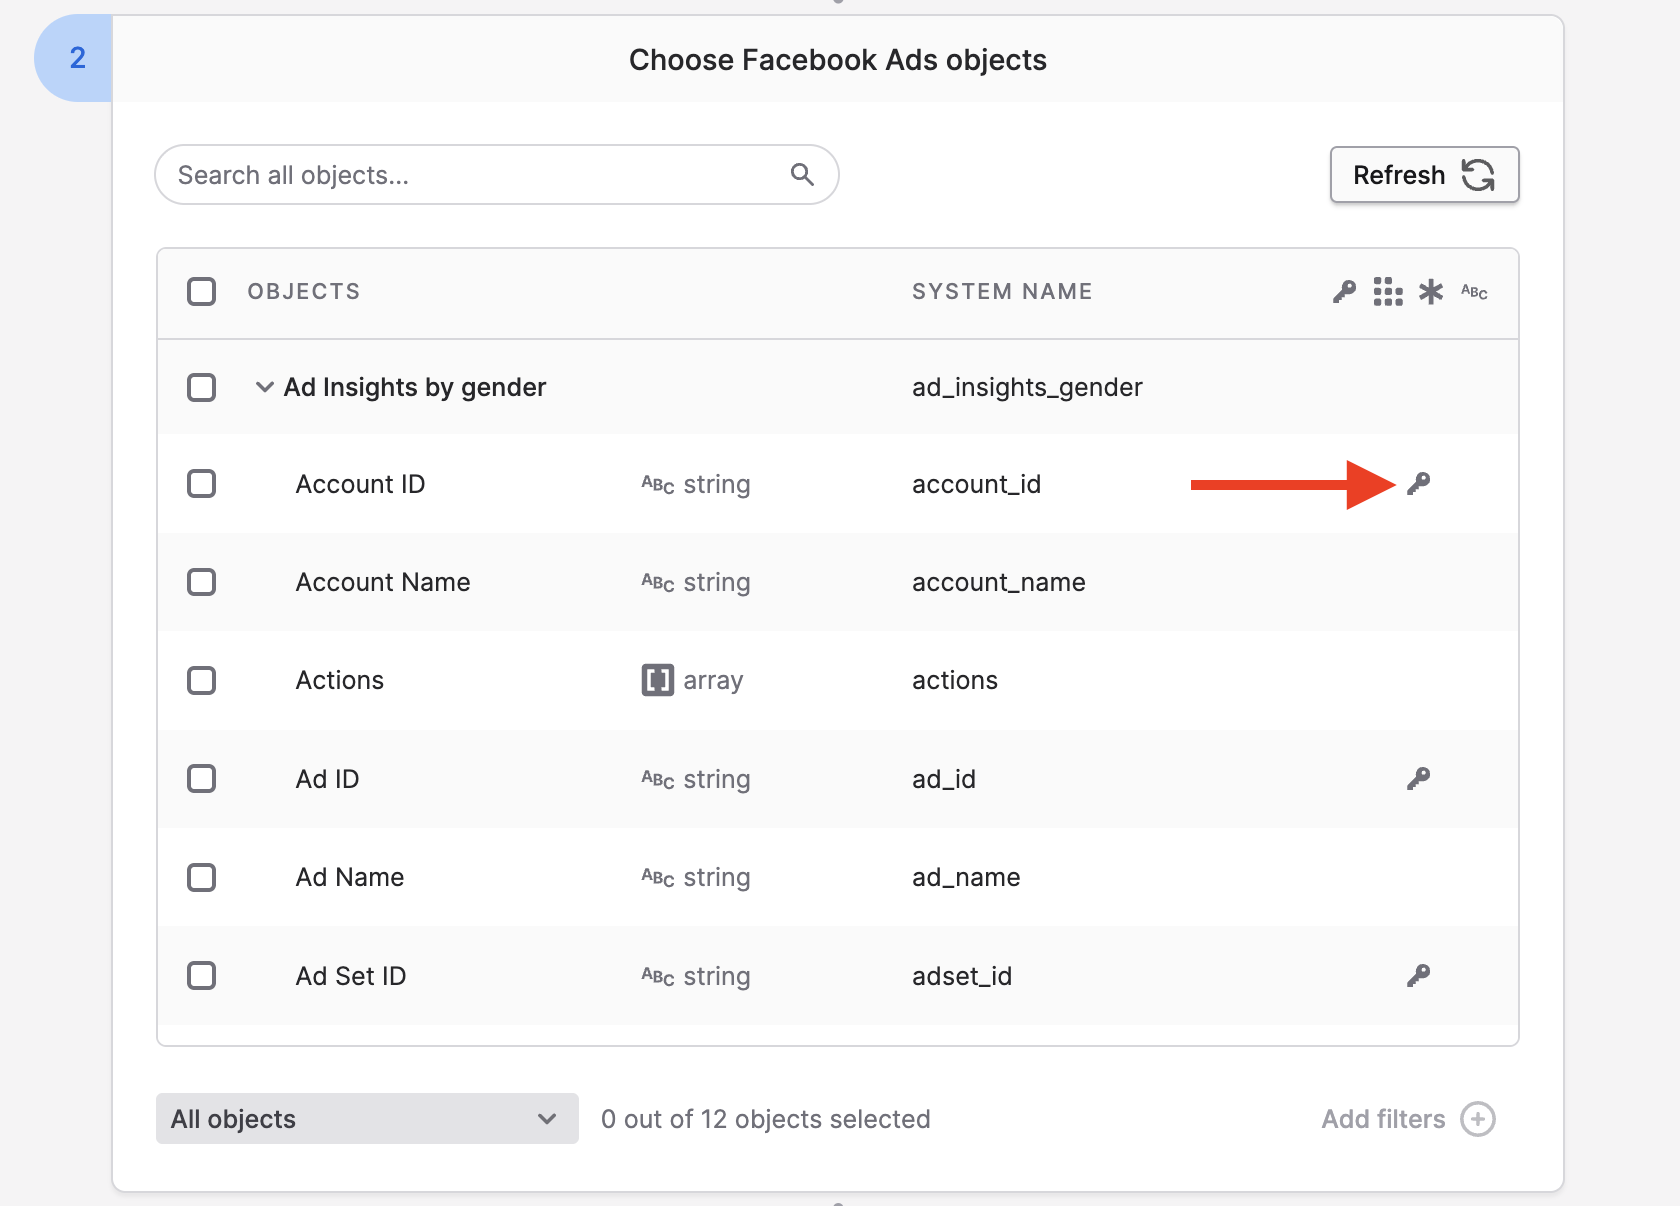
Task: Click the array type icon for Actions
Action: click(x=657, y=680)
